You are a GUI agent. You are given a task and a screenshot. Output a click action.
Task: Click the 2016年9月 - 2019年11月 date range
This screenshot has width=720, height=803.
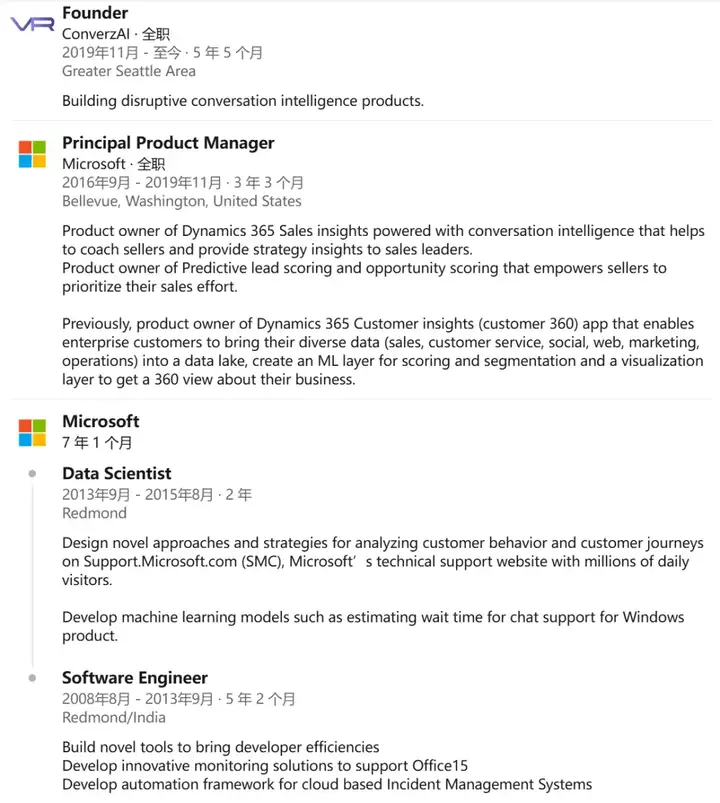point(142,183)
